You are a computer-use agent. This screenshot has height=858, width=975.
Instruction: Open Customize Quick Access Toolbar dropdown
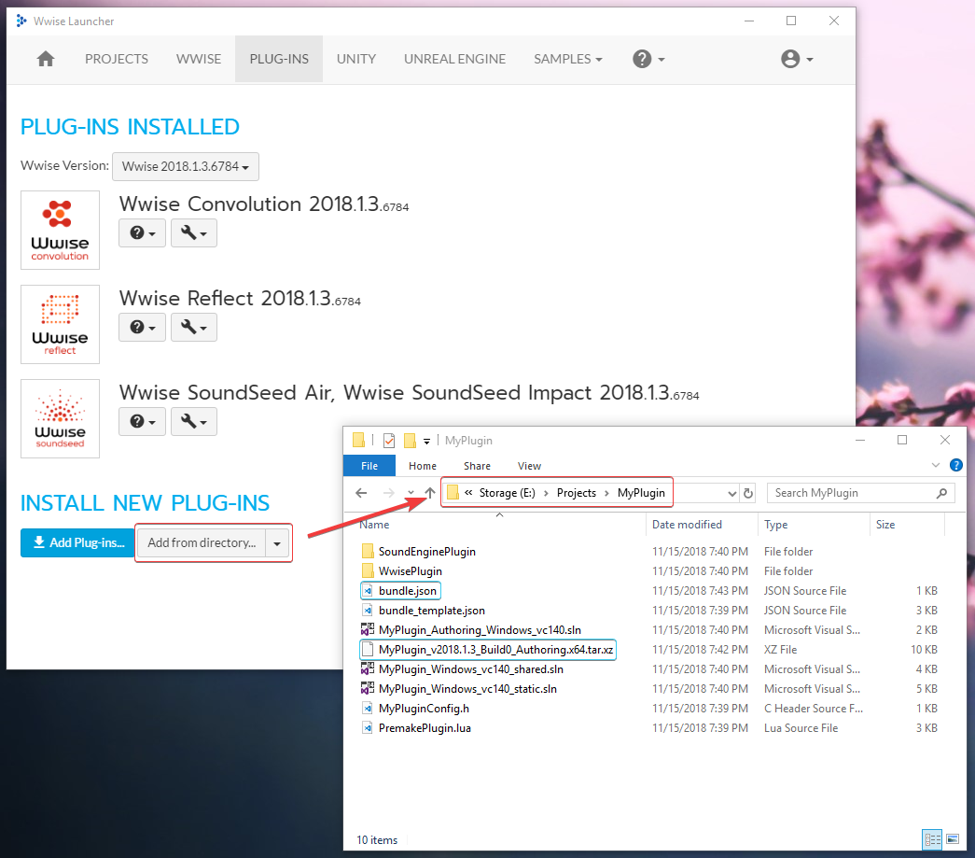coord(427,441)
